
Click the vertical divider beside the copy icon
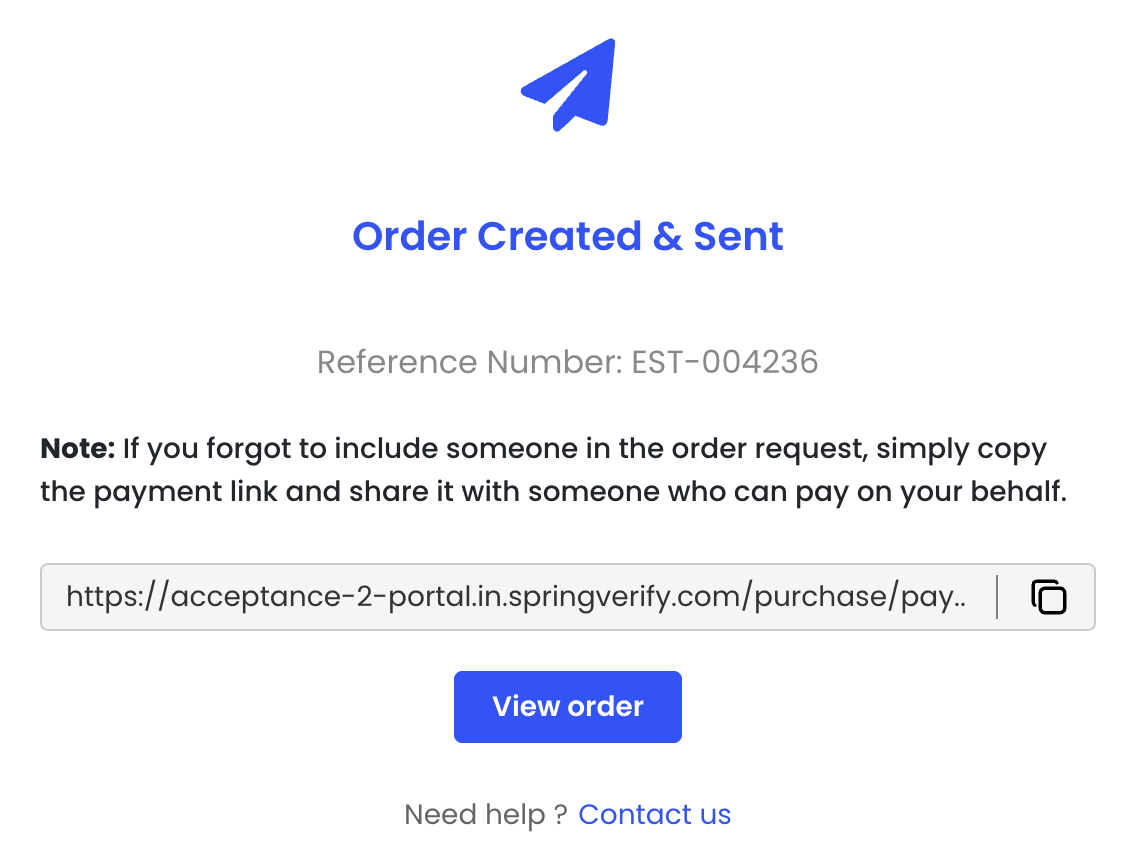(997, 597)
